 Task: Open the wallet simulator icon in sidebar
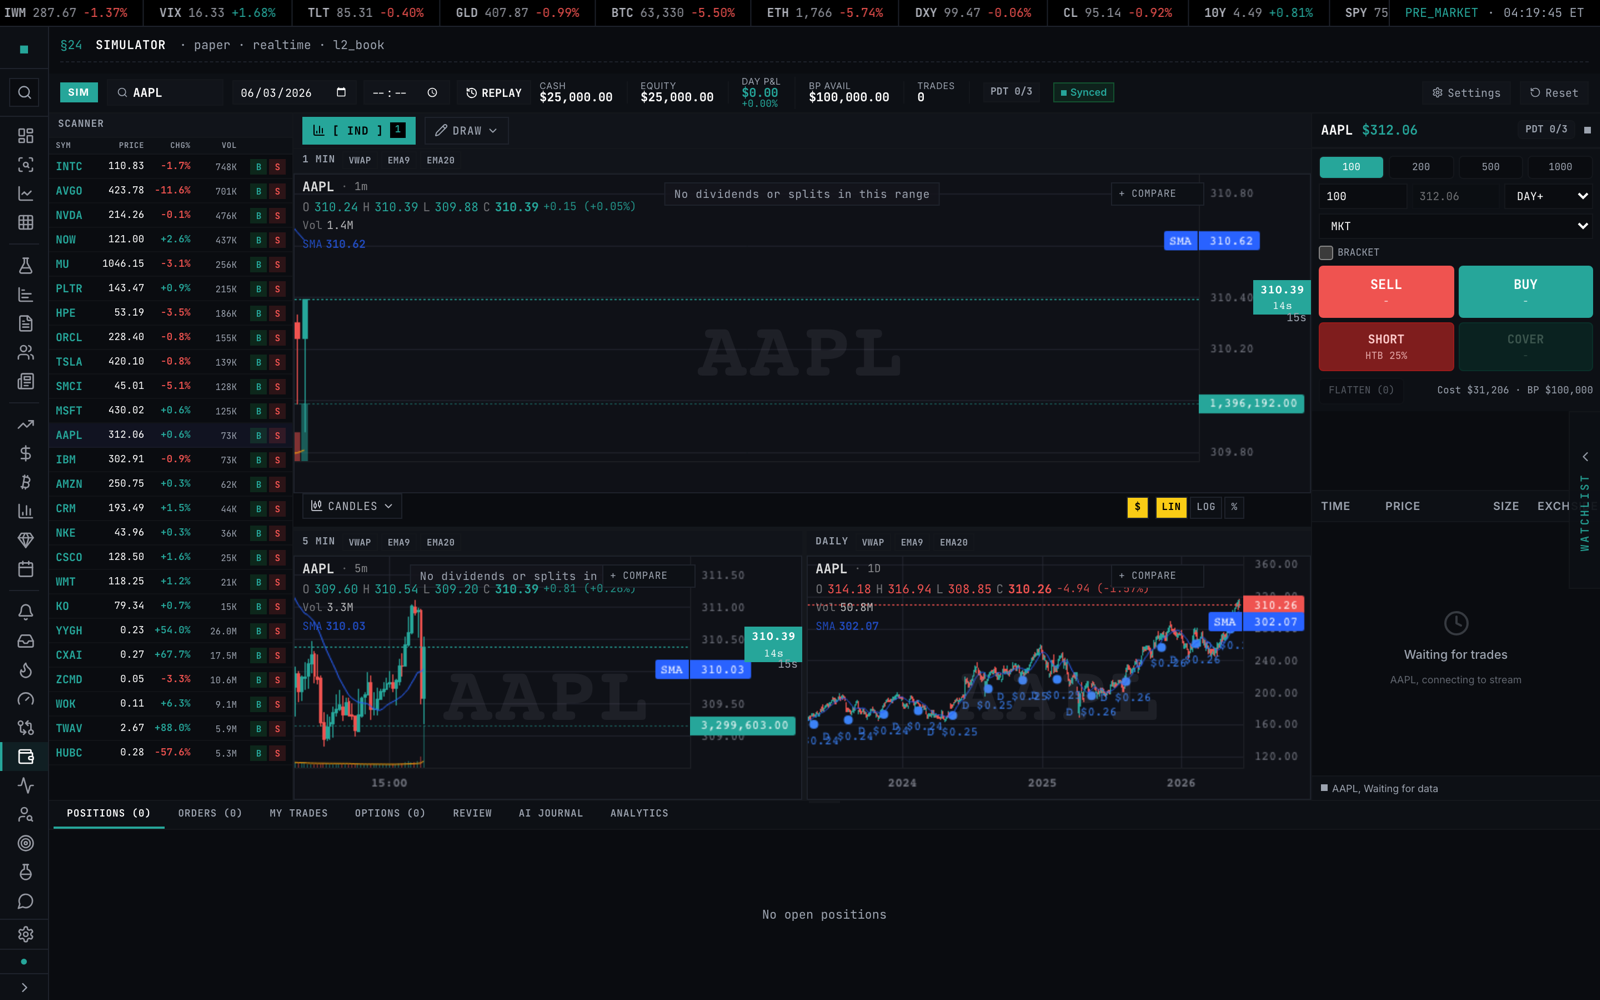click(x=25, y=757)
